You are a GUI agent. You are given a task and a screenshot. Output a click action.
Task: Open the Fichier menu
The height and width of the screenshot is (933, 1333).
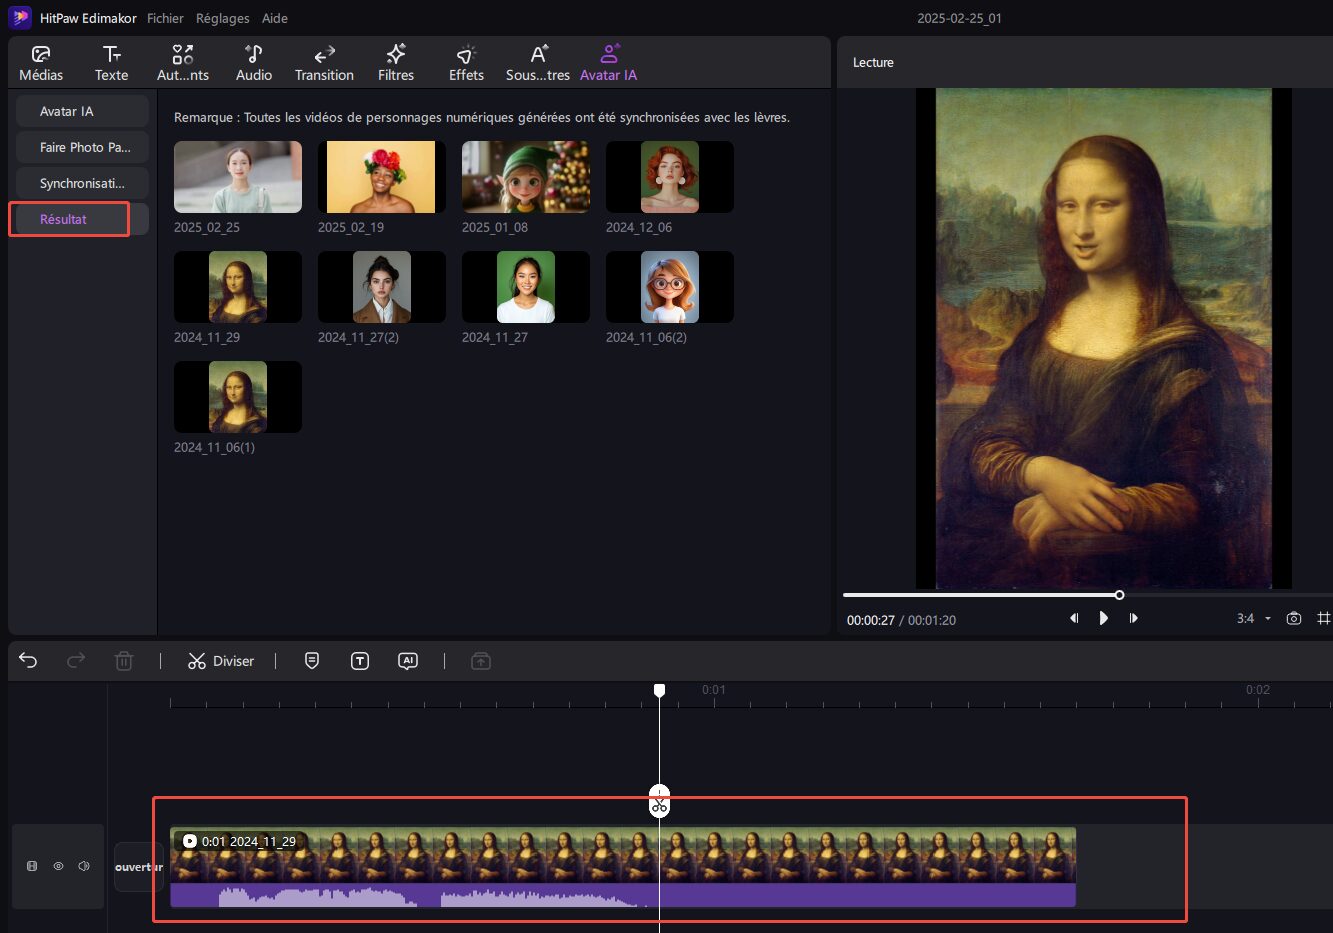[165, 18]
